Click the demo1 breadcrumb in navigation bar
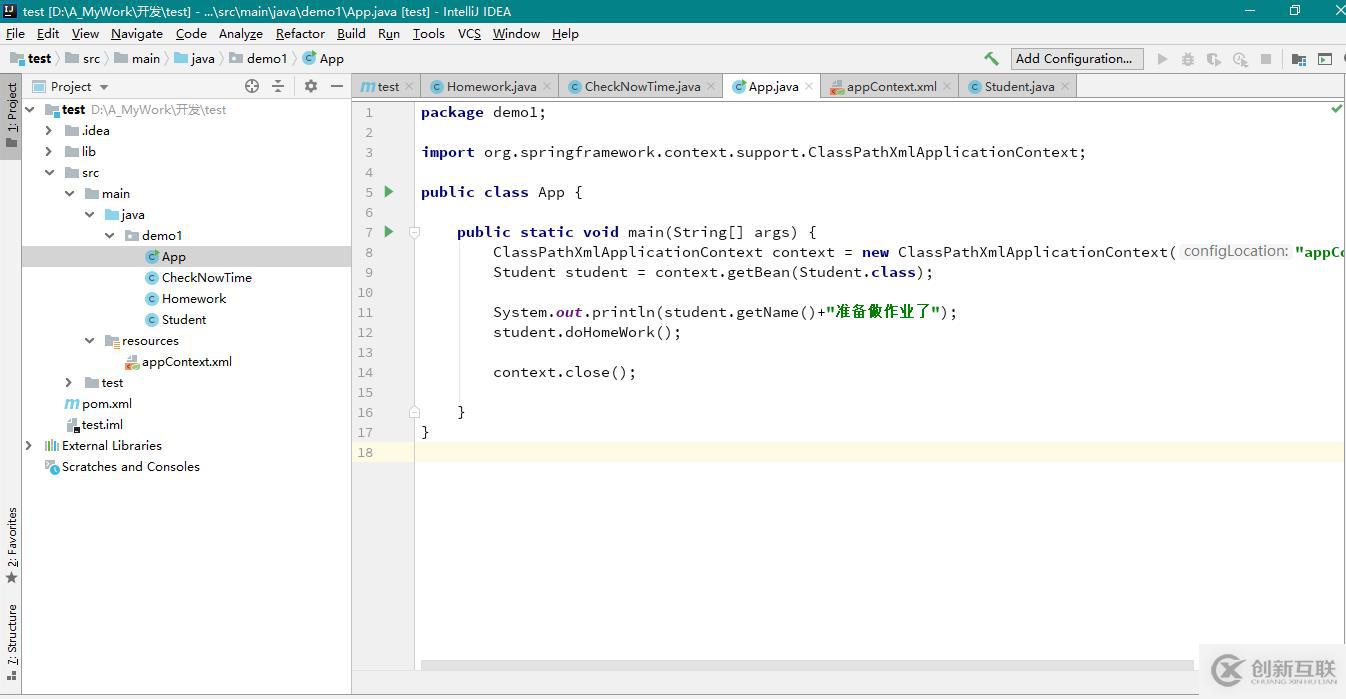The height and width of the screenshot is (699, 1346). click(266, 59)
